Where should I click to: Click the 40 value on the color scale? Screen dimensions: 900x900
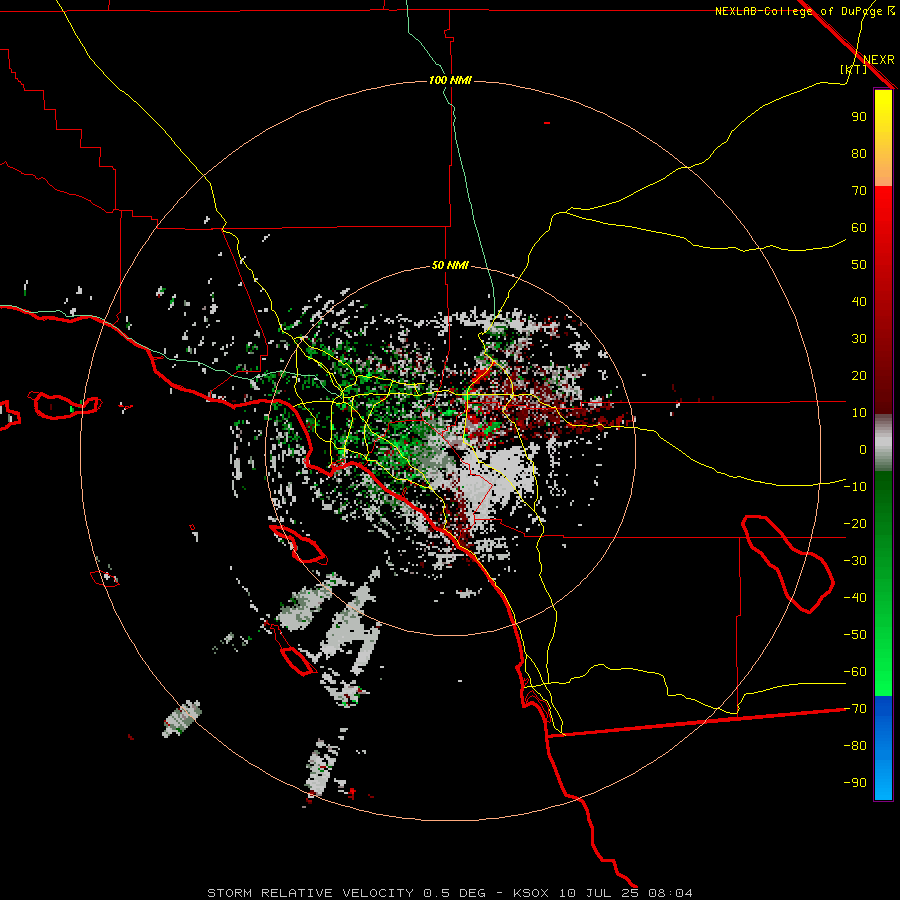click(859, 301)
